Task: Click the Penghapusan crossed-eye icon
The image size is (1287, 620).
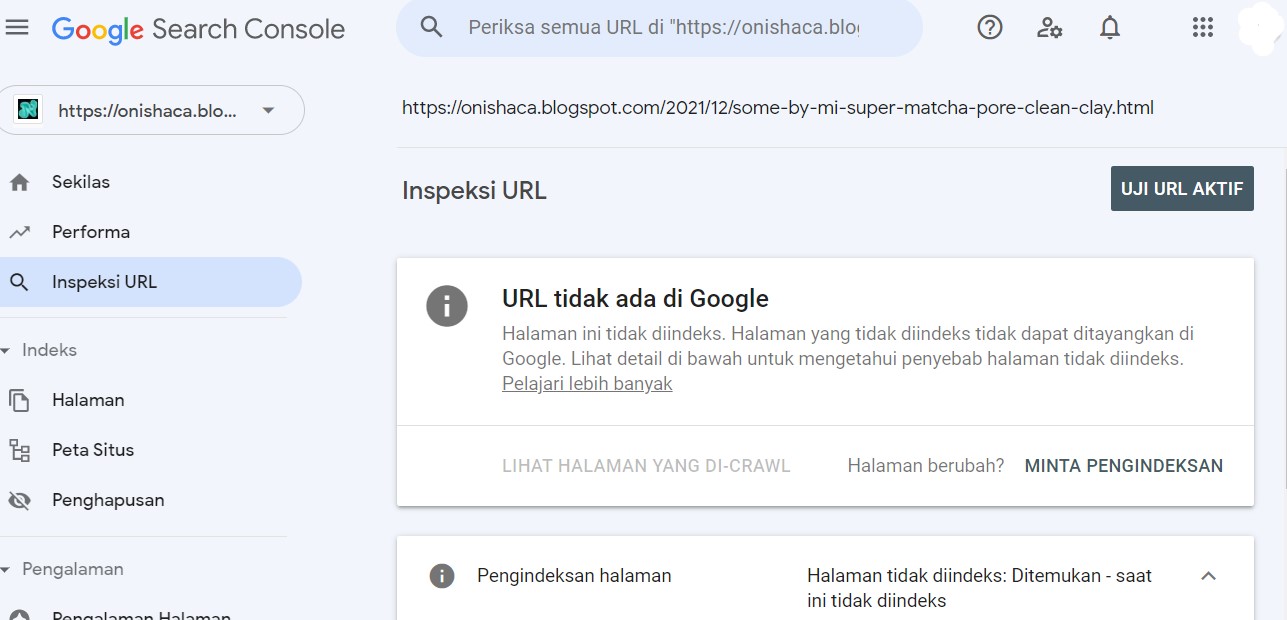Action: pos(19,500)
